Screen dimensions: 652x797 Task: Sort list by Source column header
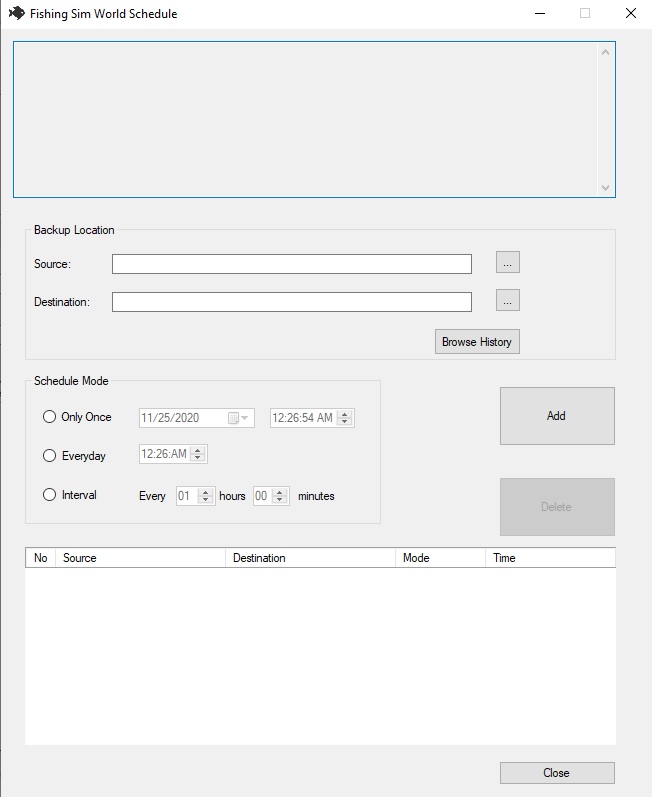pos(140,558)
